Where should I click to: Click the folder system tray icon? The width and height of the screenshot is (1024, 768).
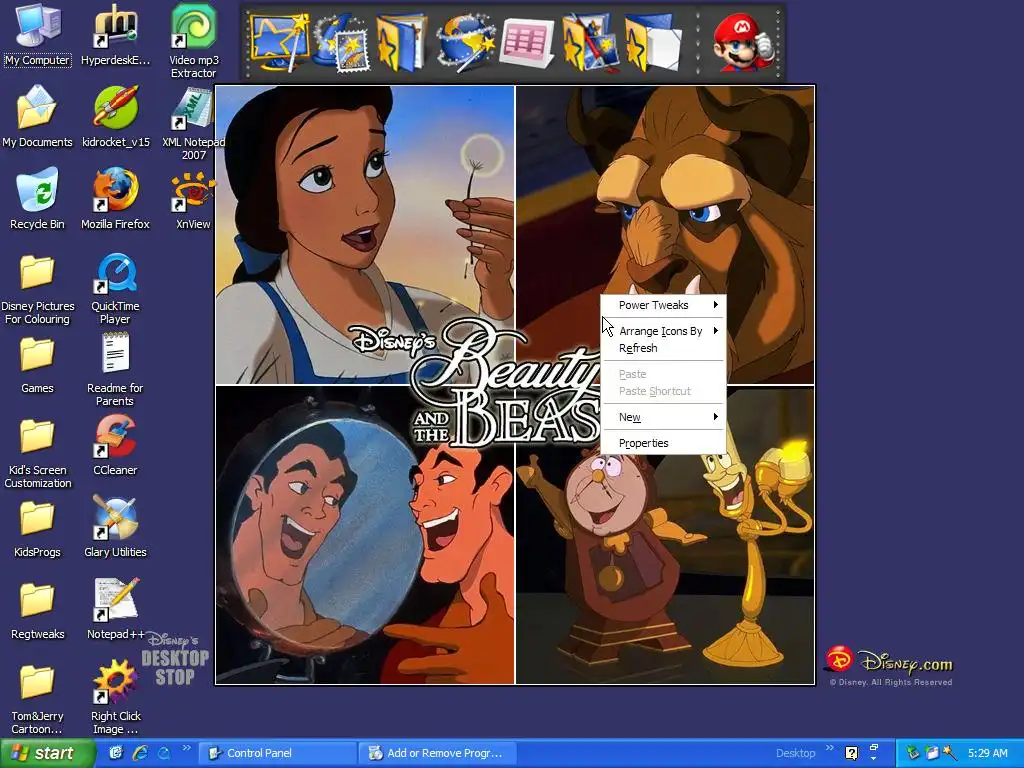[931, 753]
